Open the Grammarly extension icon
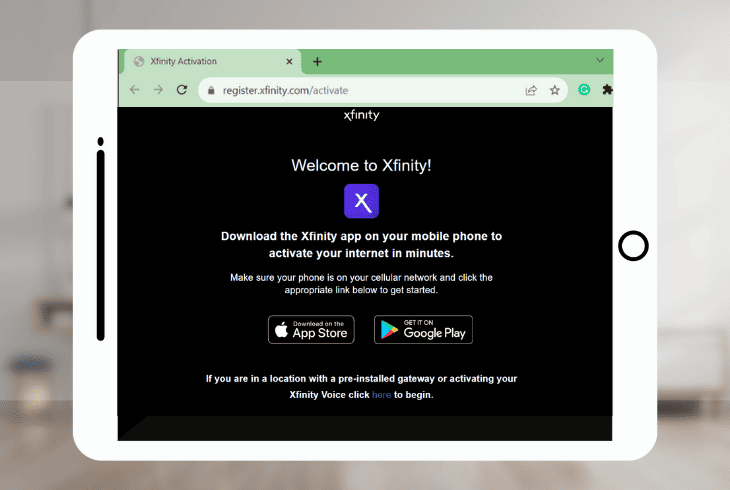 coord(584,89)
